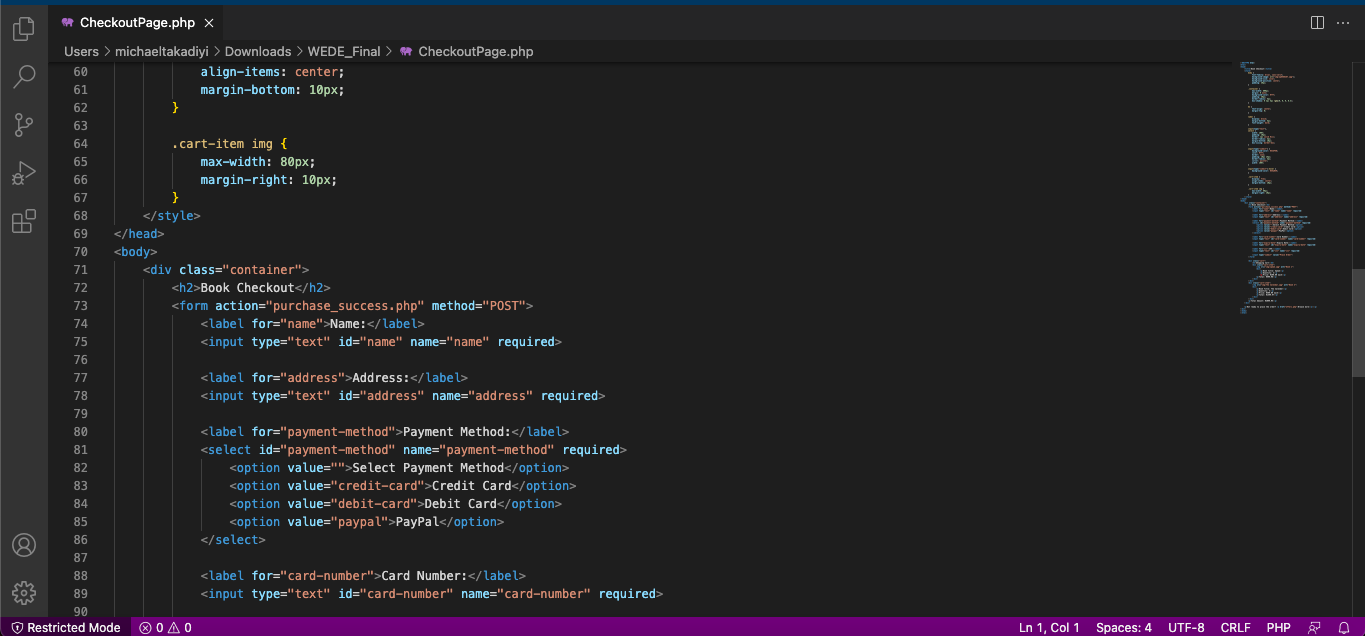
Task: Click the "PayPal" option text
Action: click(417, 522)
